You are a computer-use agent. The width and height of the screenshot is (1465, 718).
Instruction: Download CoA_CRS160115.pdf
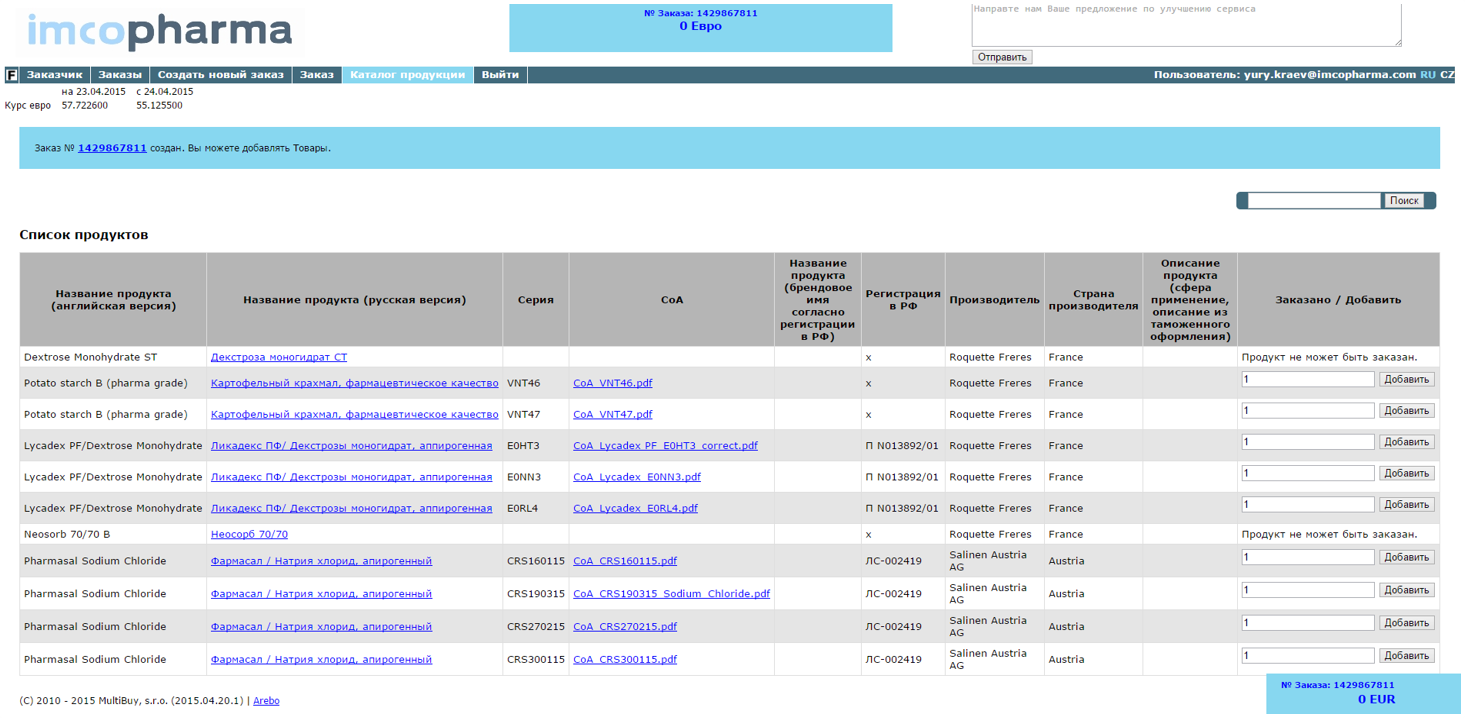(625, 561)
